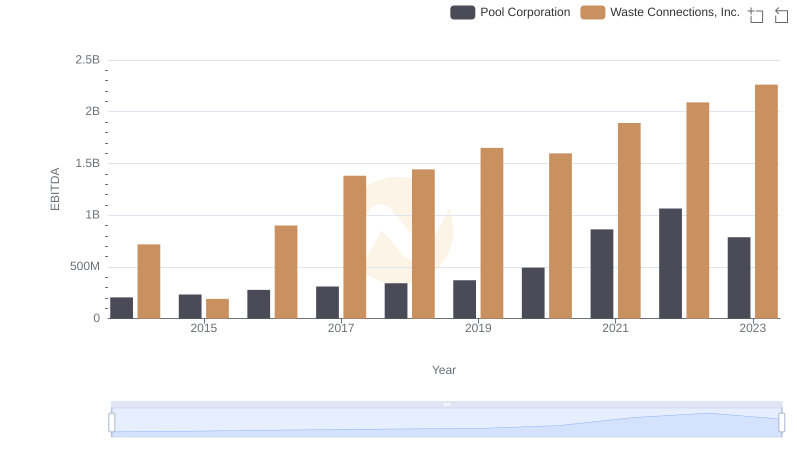Select Waste Connections 2023 bar
This screenshot has width=800, height=461.
click(x=766, y=201)
